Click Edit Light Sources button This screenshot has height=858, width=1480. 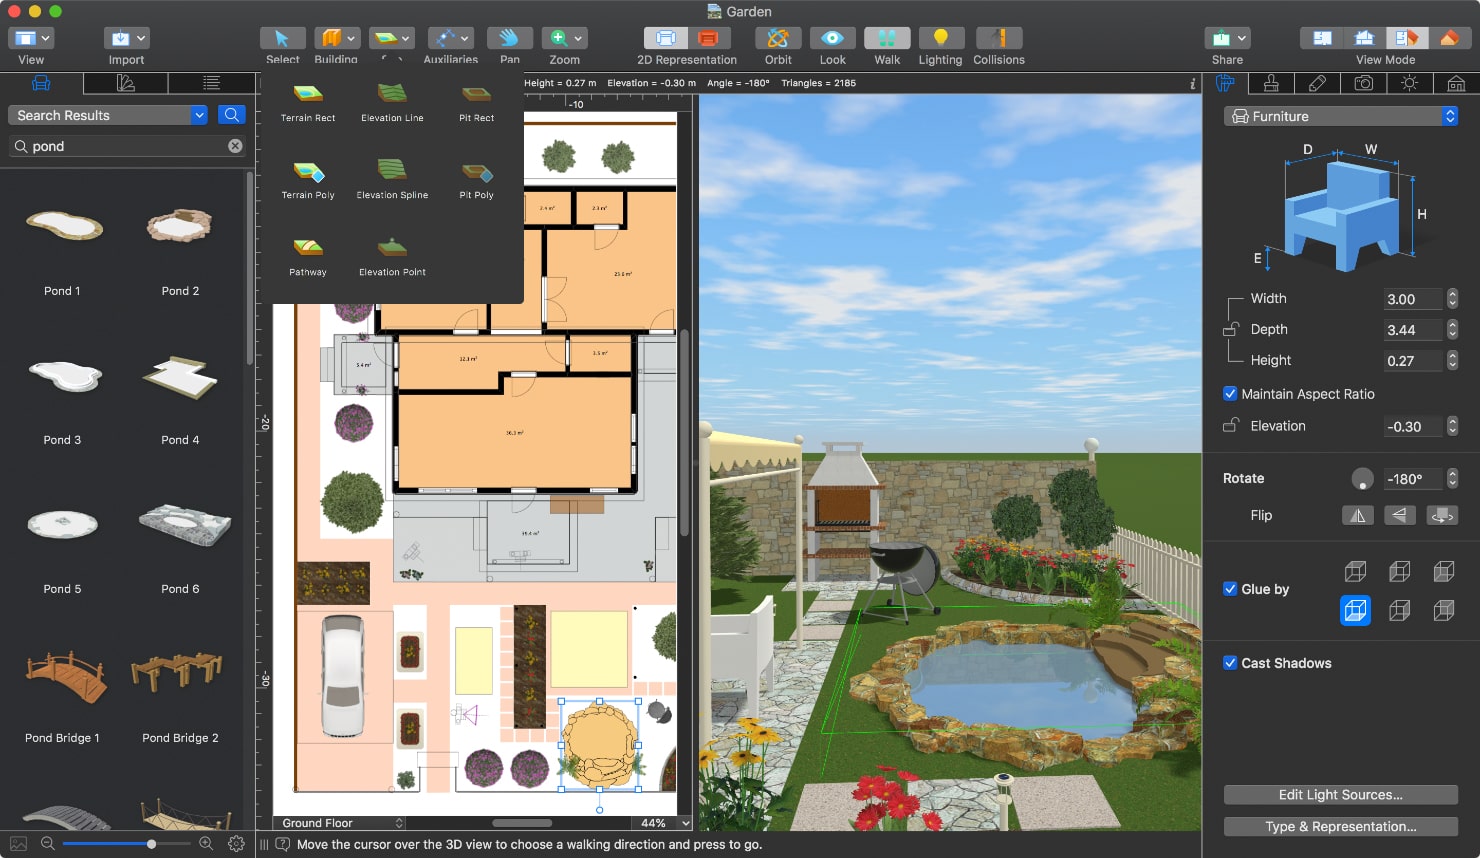tap(1340, 795)
